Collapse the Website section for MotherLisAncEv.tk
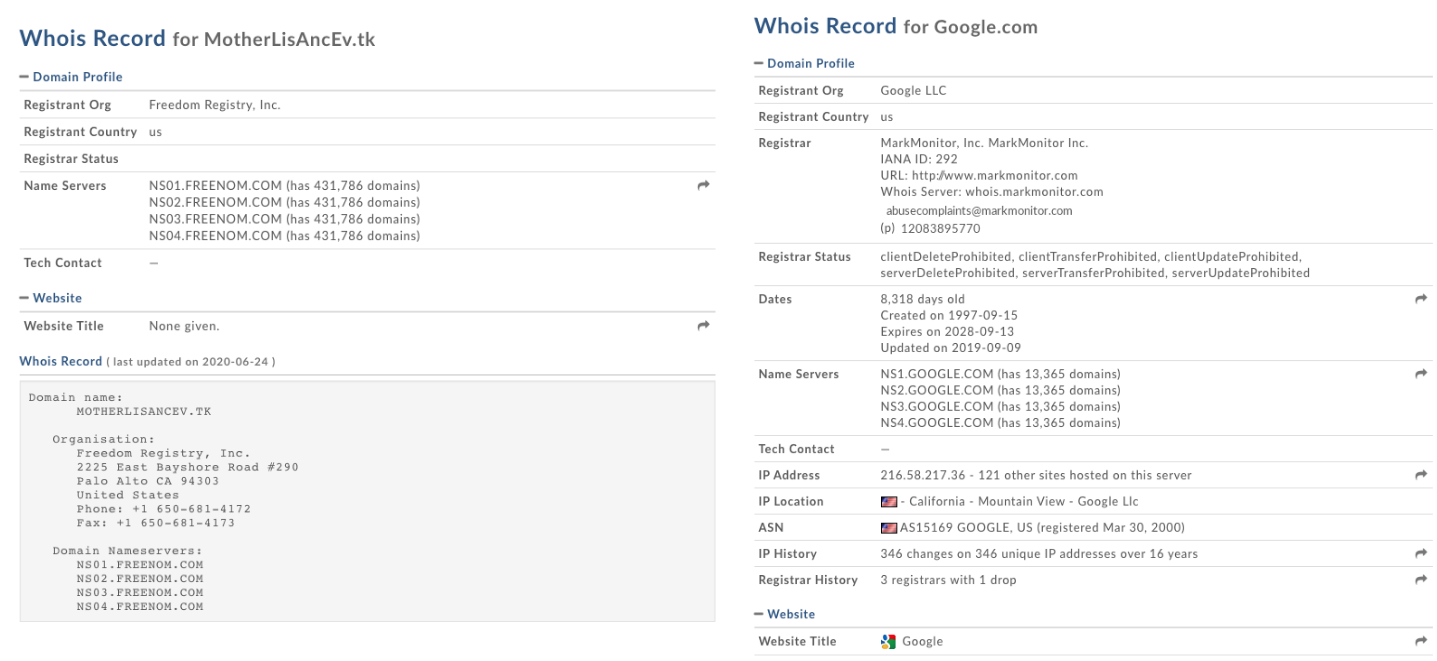 [x=51, y=298]
